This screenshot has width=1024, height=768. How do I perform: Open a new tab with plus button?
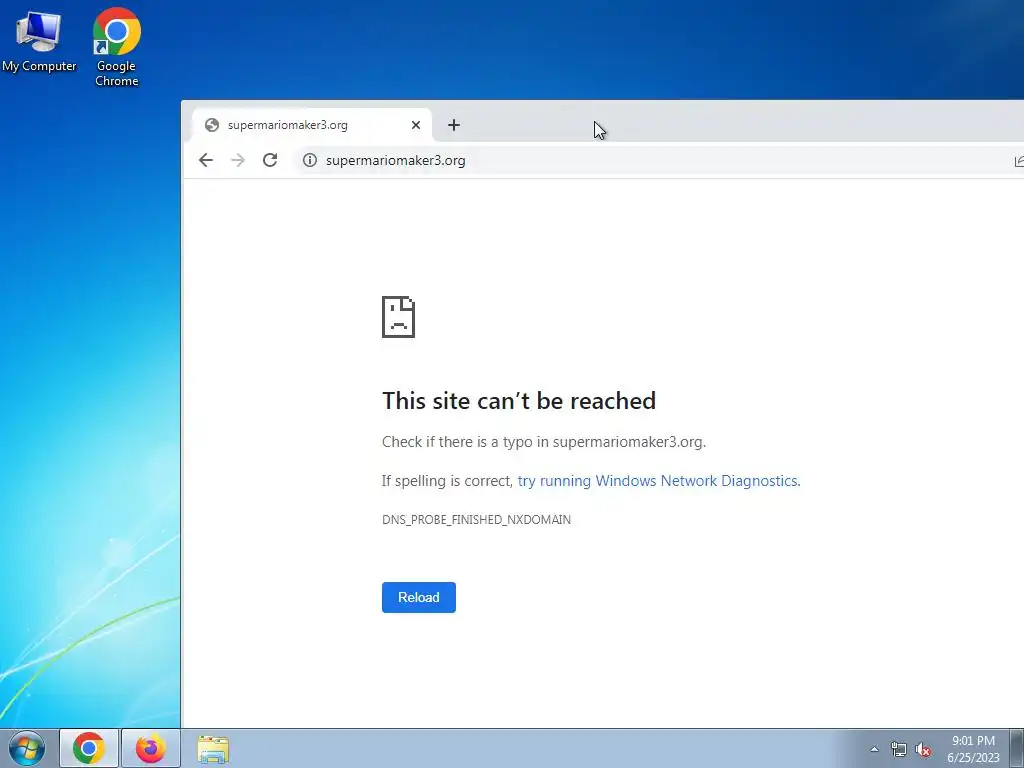[x=454, y=125]
